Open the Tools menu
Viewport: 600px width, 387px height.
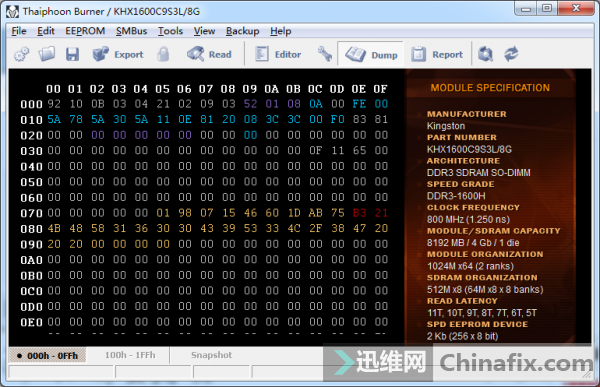tap(170, 31)
